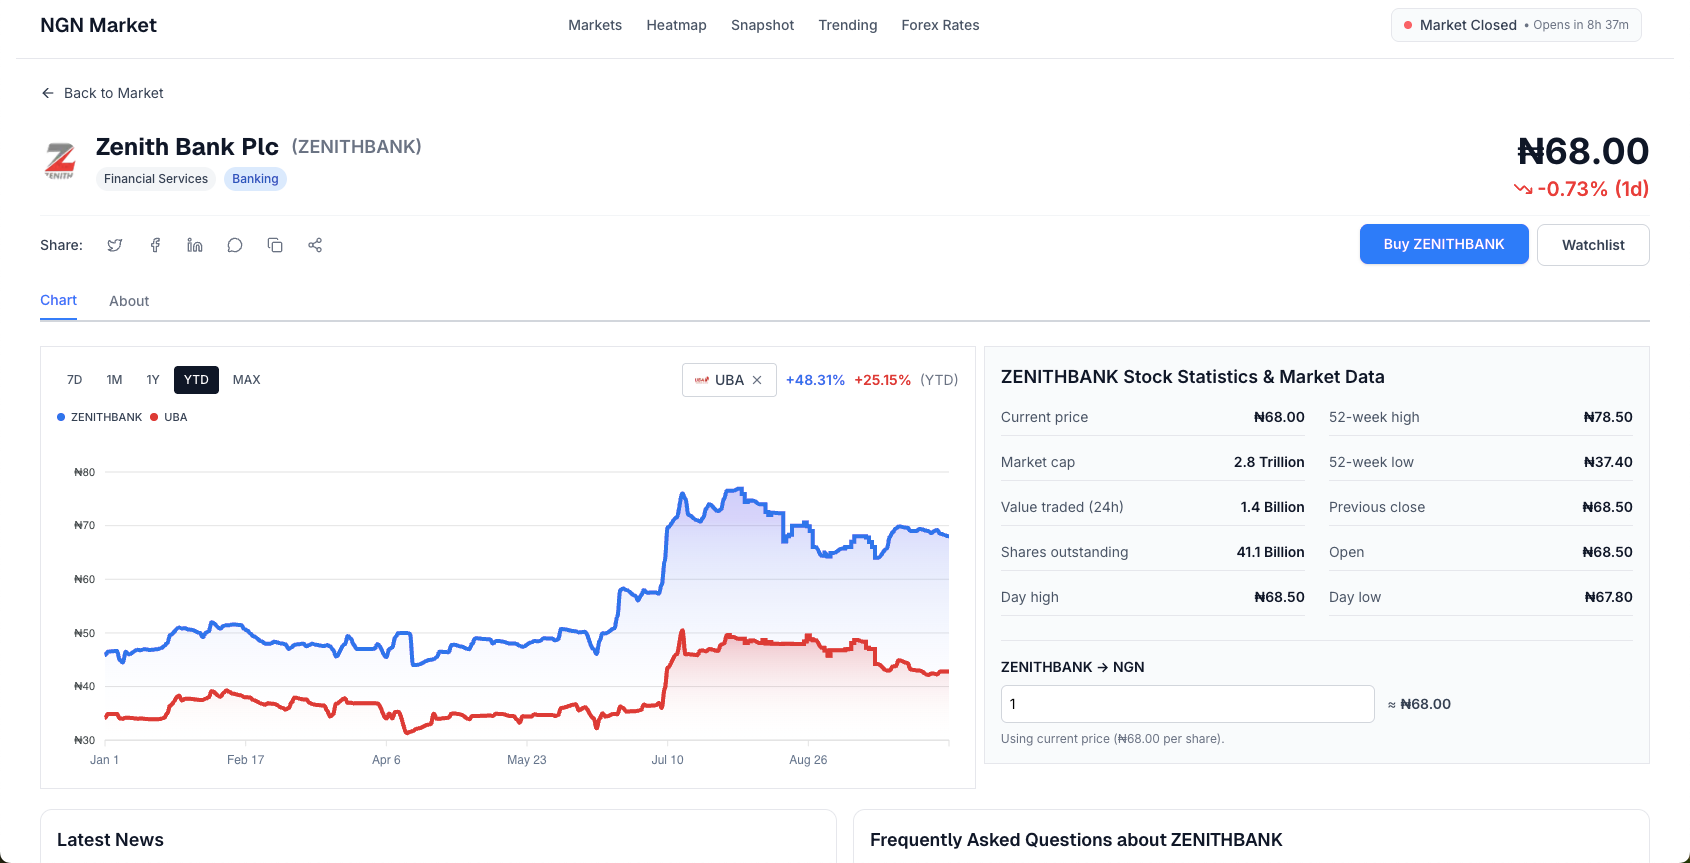Click the Zenith Bank logo
This screenshot has width=1690, height=863.
point(60,161)
